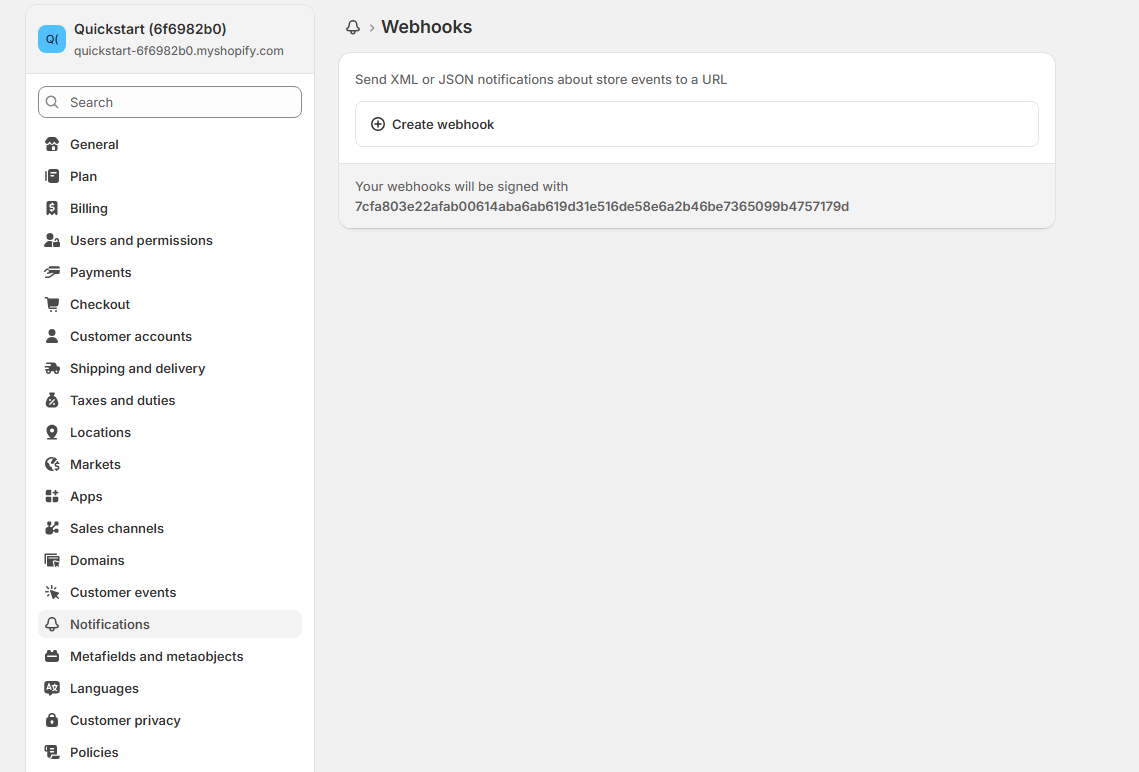Open the Users and permissions settings

click(141, 240)
